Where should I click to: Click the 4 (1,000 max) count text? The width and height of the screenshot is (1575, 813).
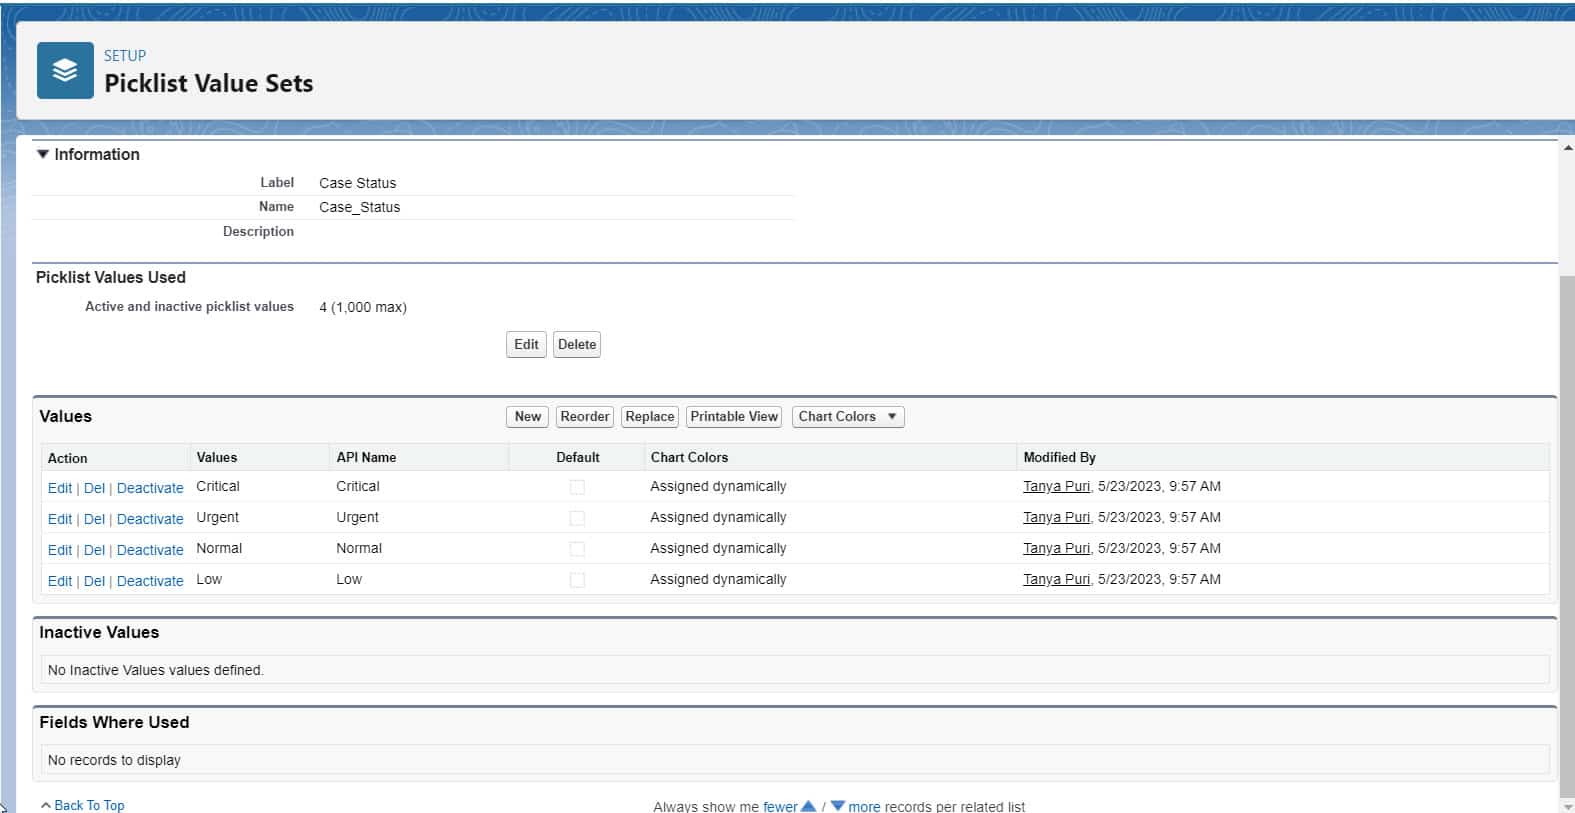(x=363, y=307)
